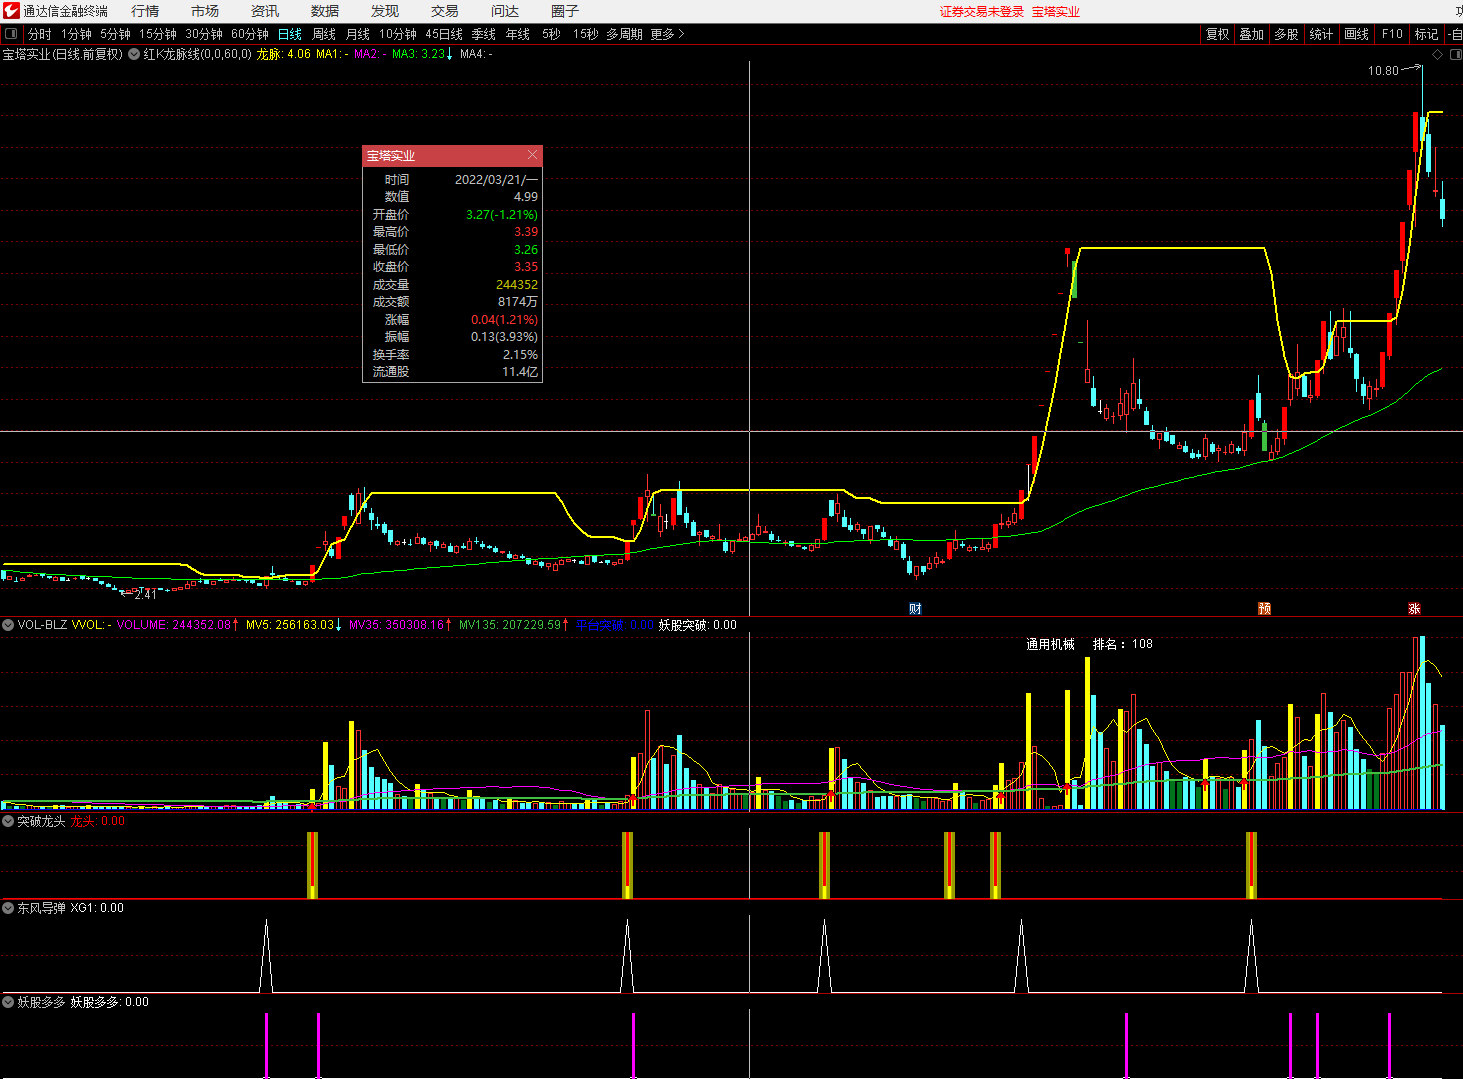Screen dimensions: 1463x1079
Task: Open the 突破龙头 indicator dropdown arrow
Action: tap(8, 821)
